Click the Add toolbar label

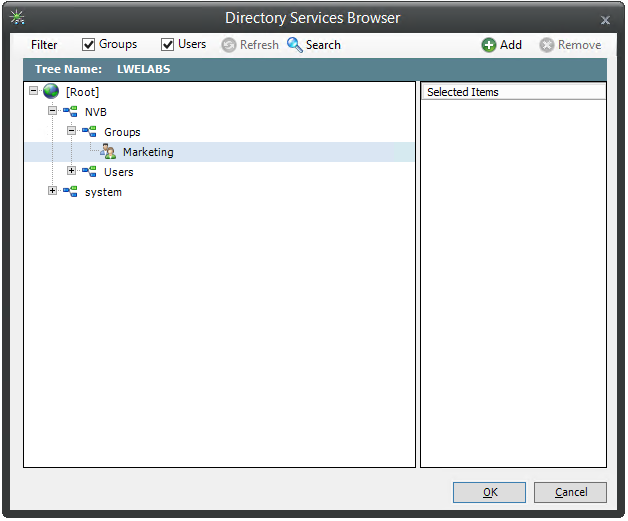pyautogui.click(x=511, y=45)
